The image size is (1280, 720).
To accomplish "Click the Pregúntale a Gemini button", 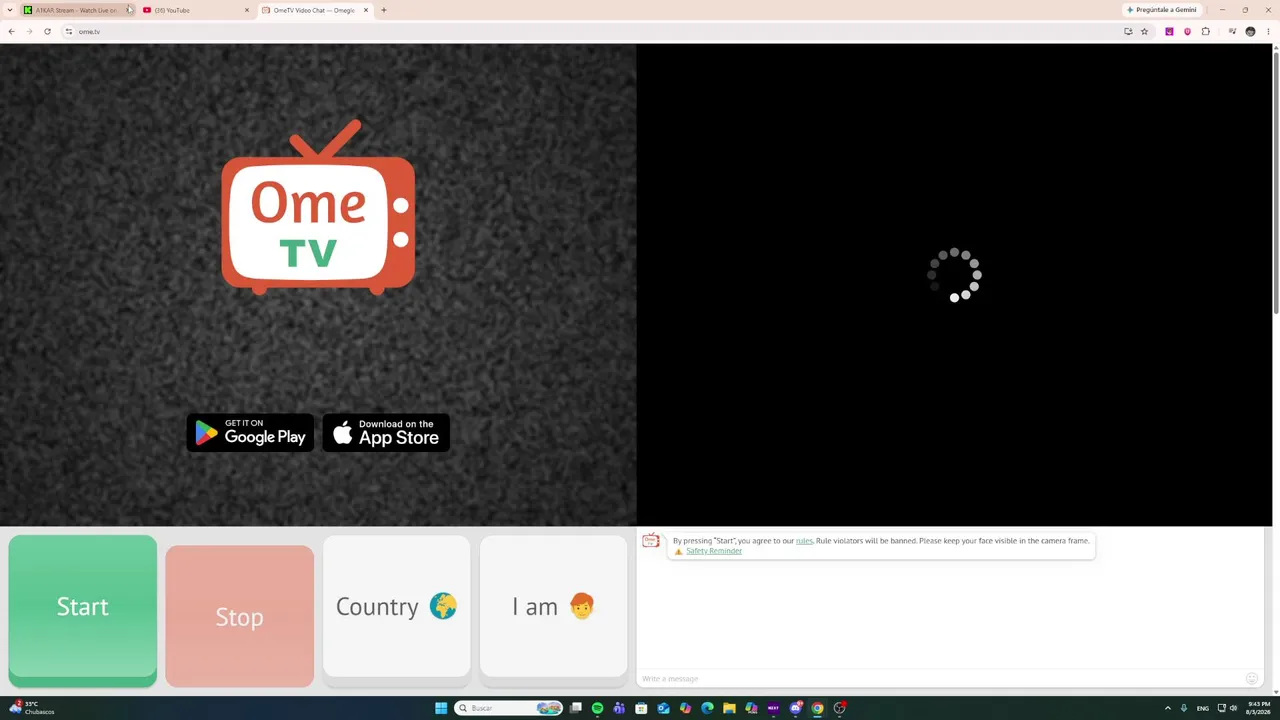I will tap(1161, 10).
